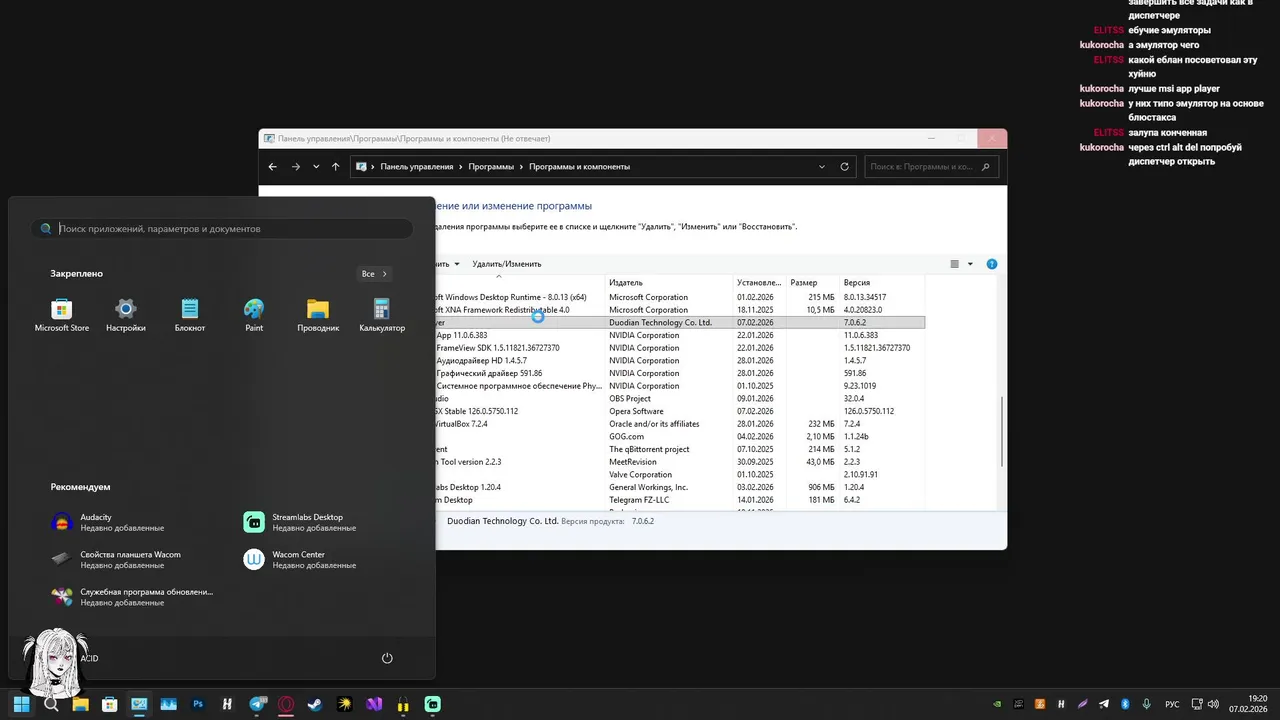Screen dimensions: 1280x720
Task: Select Valve Corporation row
Action: pyautogui.click(x=680, y=475)
